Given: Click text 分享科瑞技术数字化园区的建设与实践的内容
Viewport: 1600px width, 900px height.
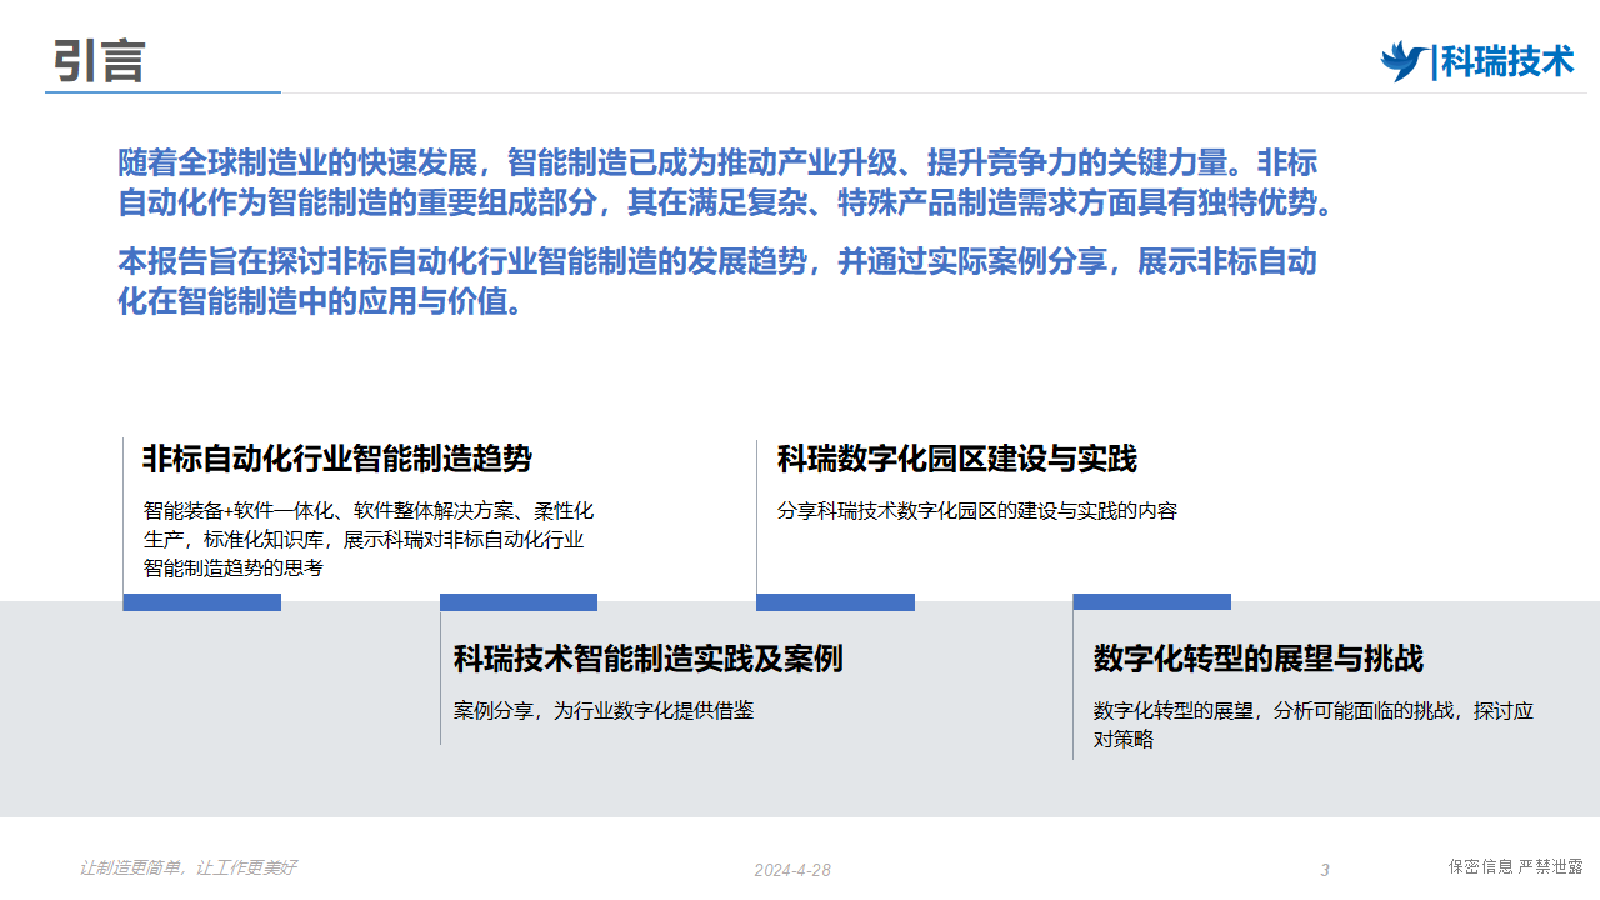Looking at the screenshot, I should [977, 511].
